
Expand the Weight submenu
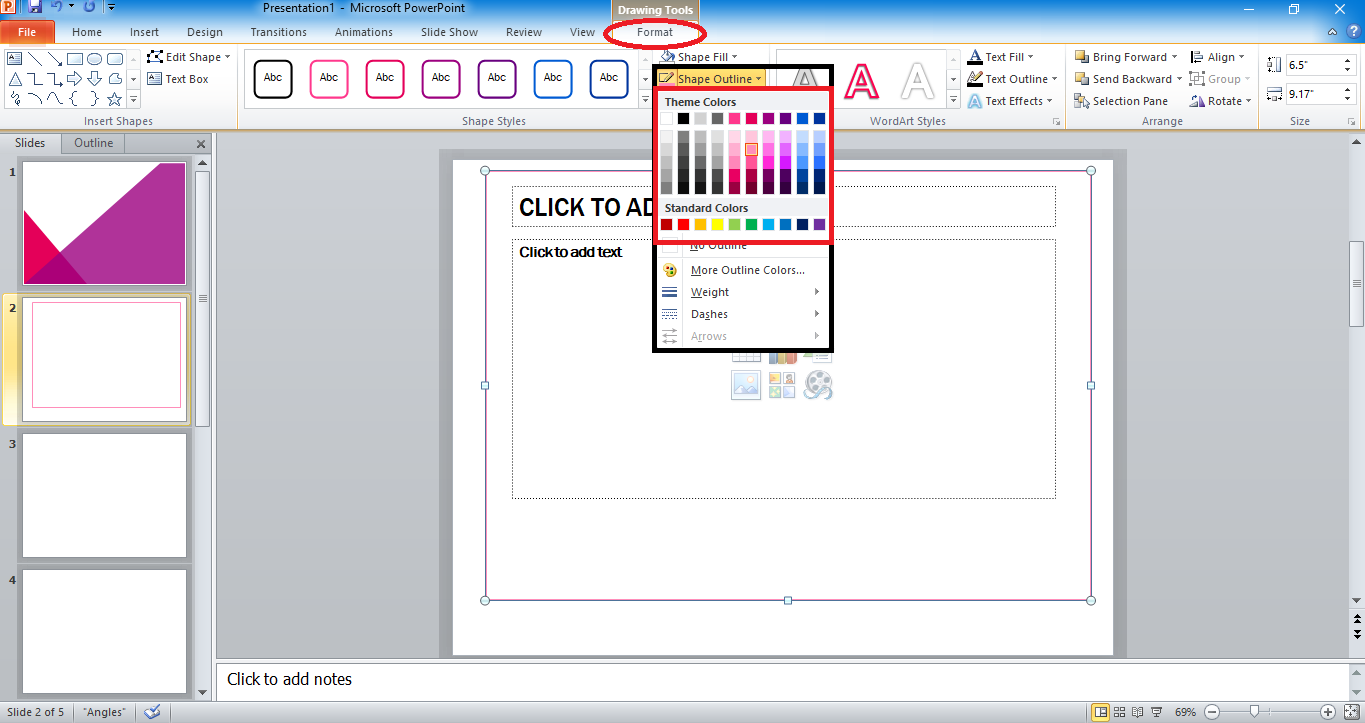(x=710, y=291)
